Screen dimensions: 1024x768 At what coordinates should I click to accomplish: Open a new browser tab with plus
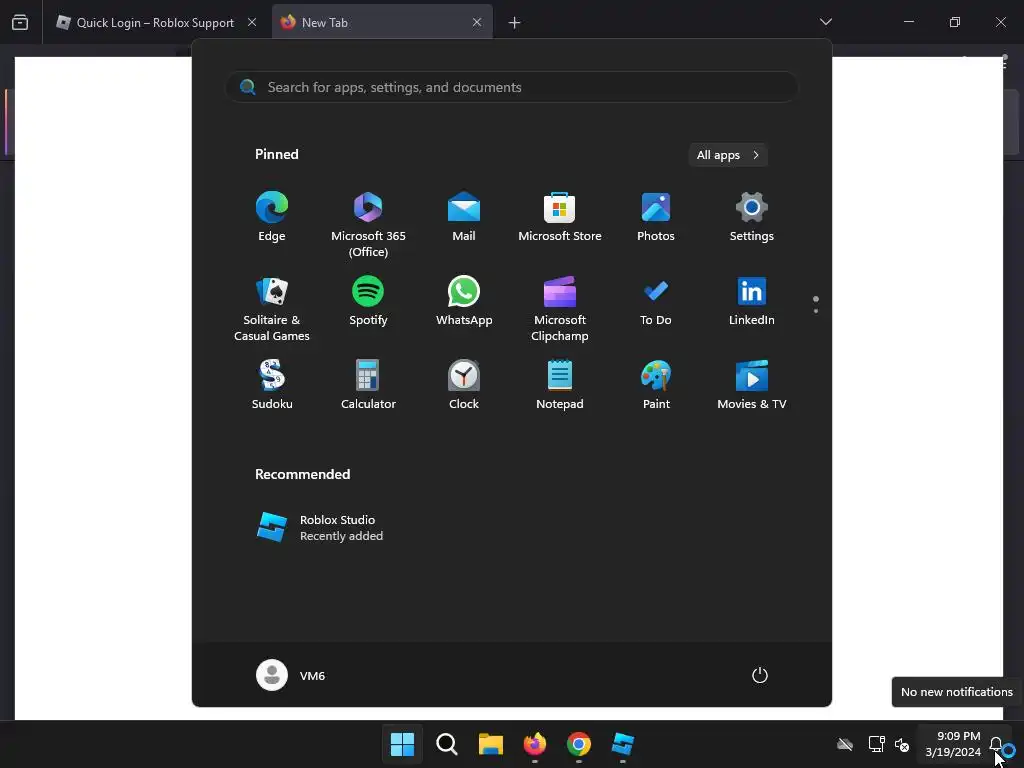(515, 22)
